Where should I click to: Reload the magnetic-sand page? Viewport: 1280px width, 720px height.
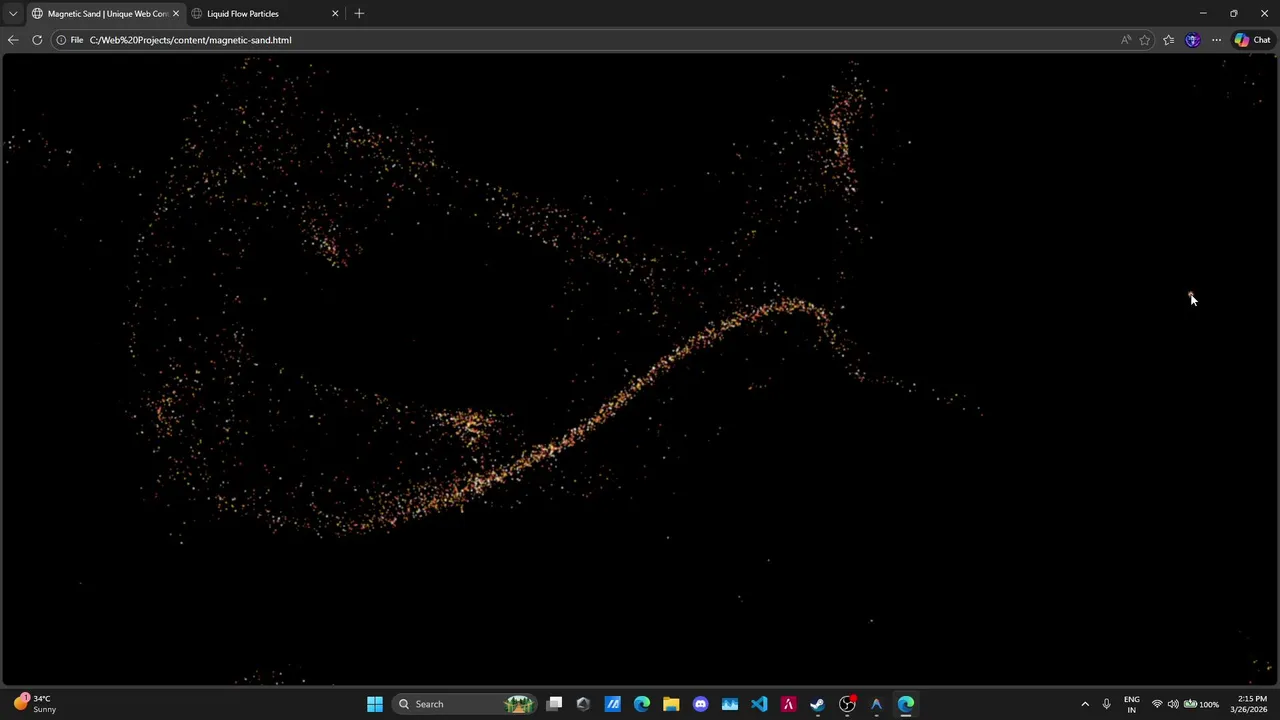tap(37, 40)
